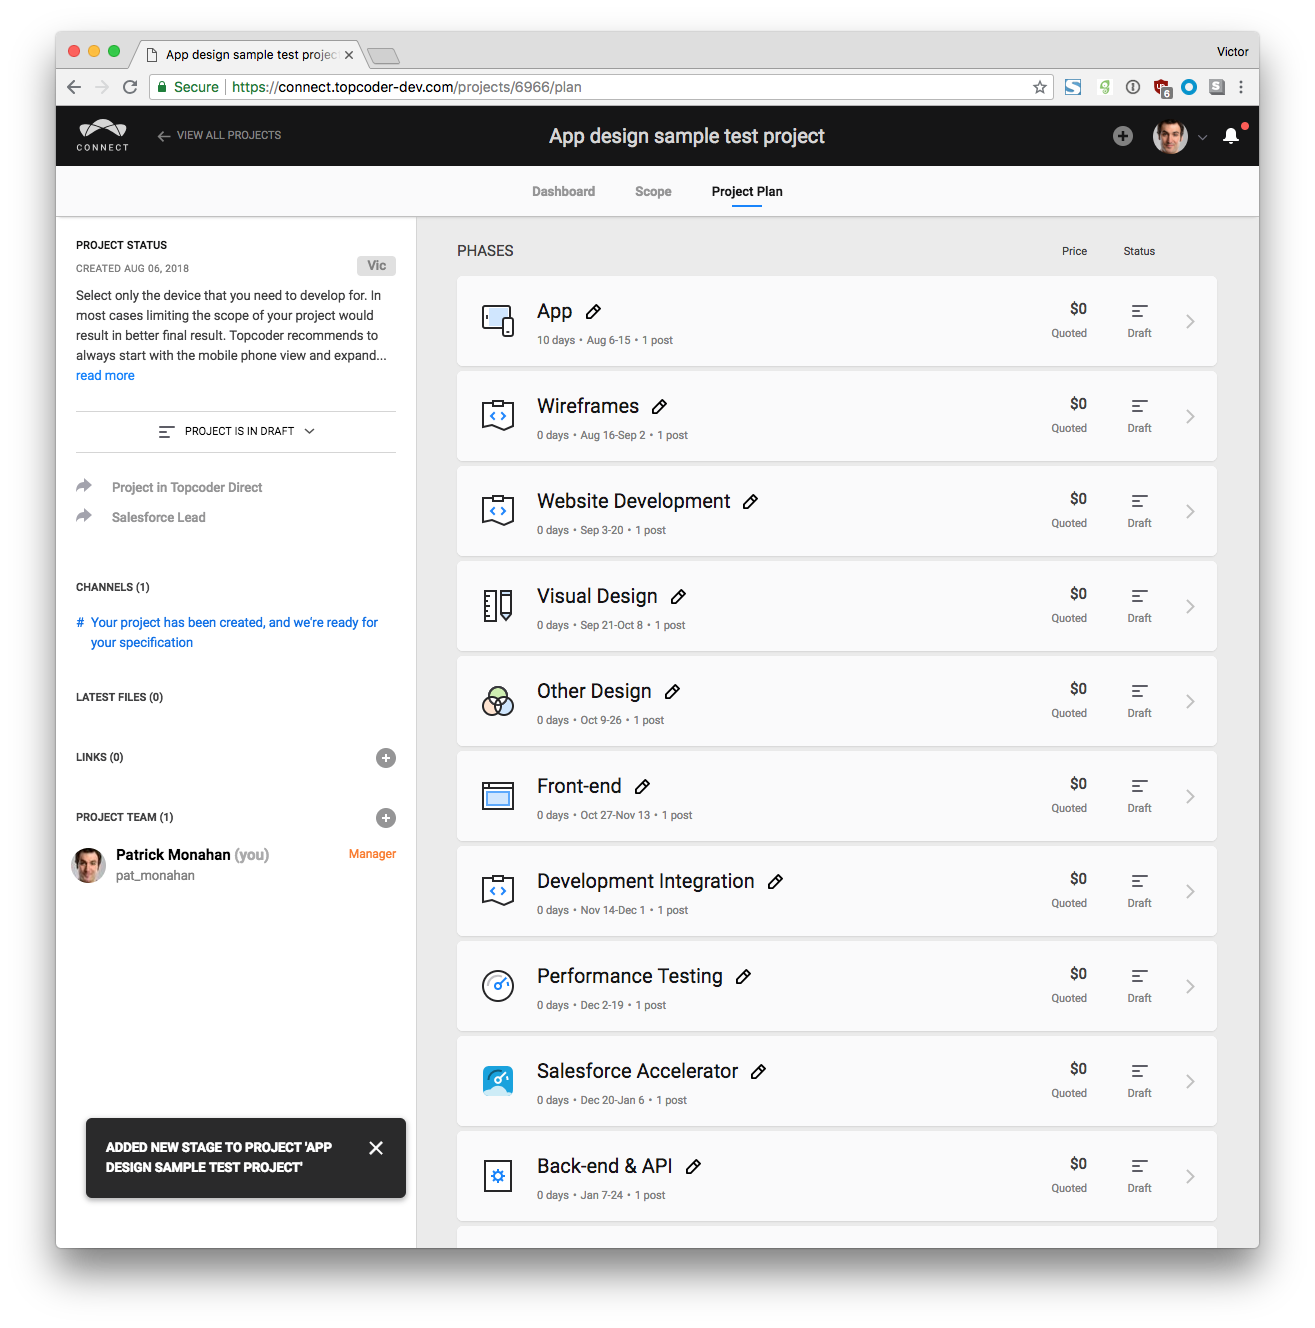The image size is (1315, 1328).
Task: Go back to View All Projects
Action: (219, 136)
